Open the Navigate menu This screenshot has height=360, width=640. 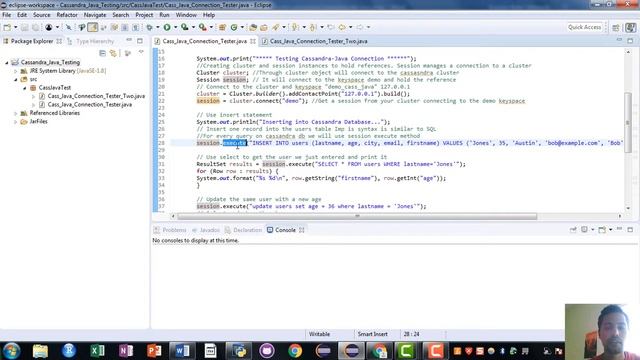point(95,15)
